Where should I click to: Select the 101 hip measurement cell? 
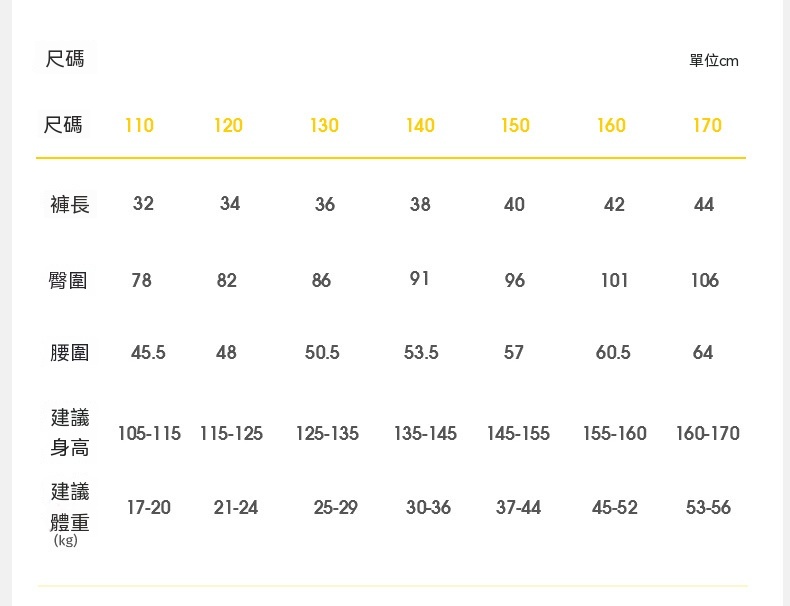pyautogui.click(x=614, y=281)
